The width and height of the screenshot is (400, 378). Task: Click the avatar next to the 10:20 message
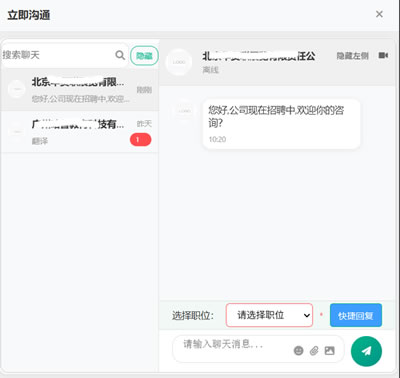184,110
